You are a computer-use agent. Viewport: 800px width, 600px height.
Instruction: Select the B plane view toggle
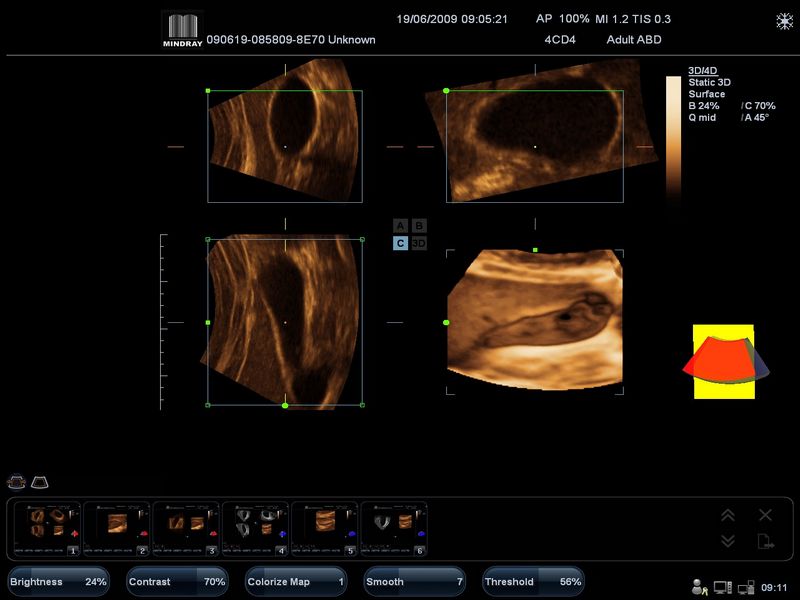tap(419, 226)
